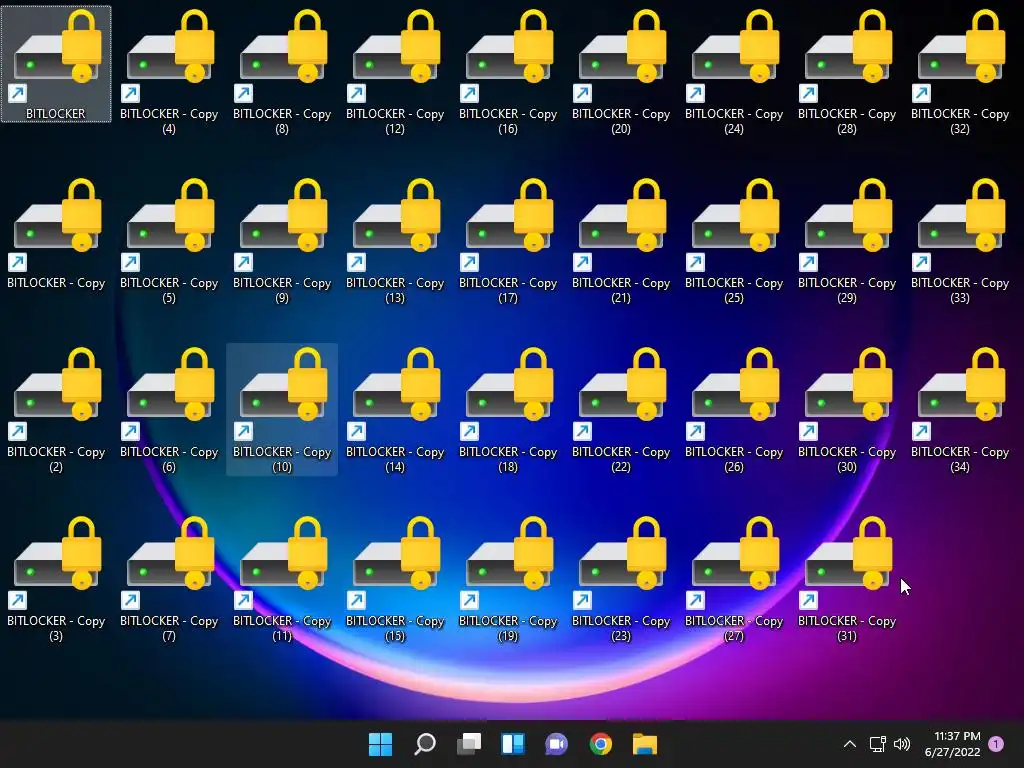
Task: Select BITLOCKER - Copy (22) shortcut
Action: point(621,409)
